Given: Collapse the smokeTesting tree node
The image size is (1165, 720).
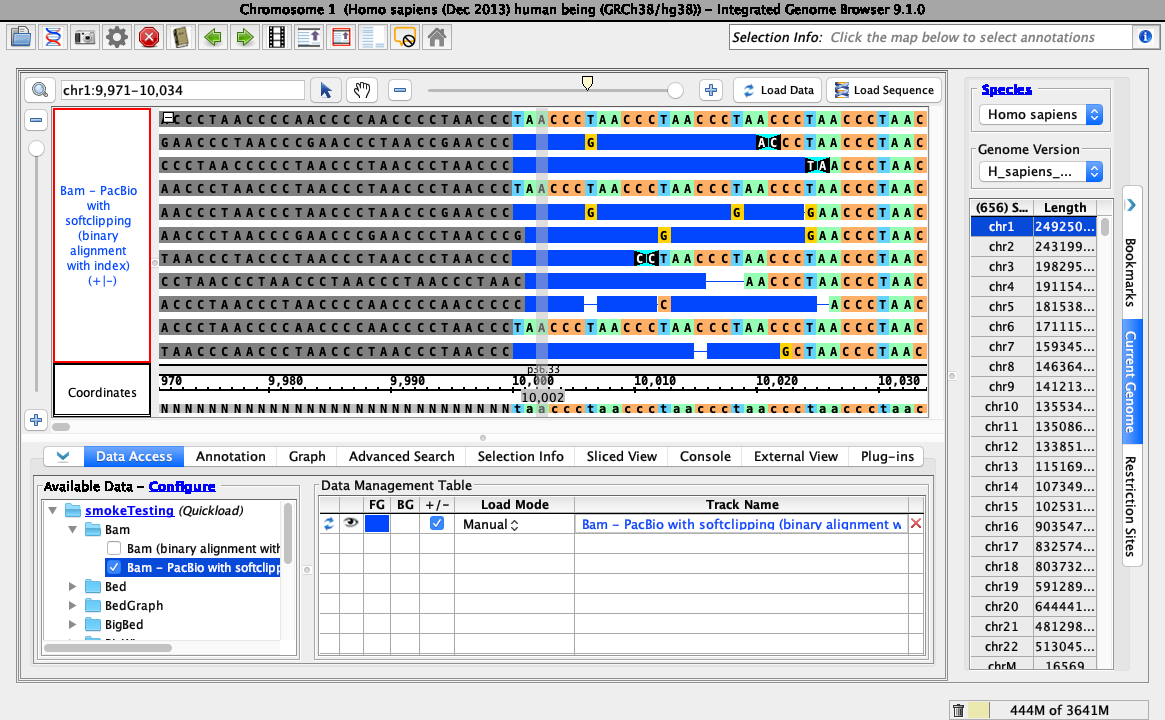Looking at the screenshot, I should pos(53,510).
